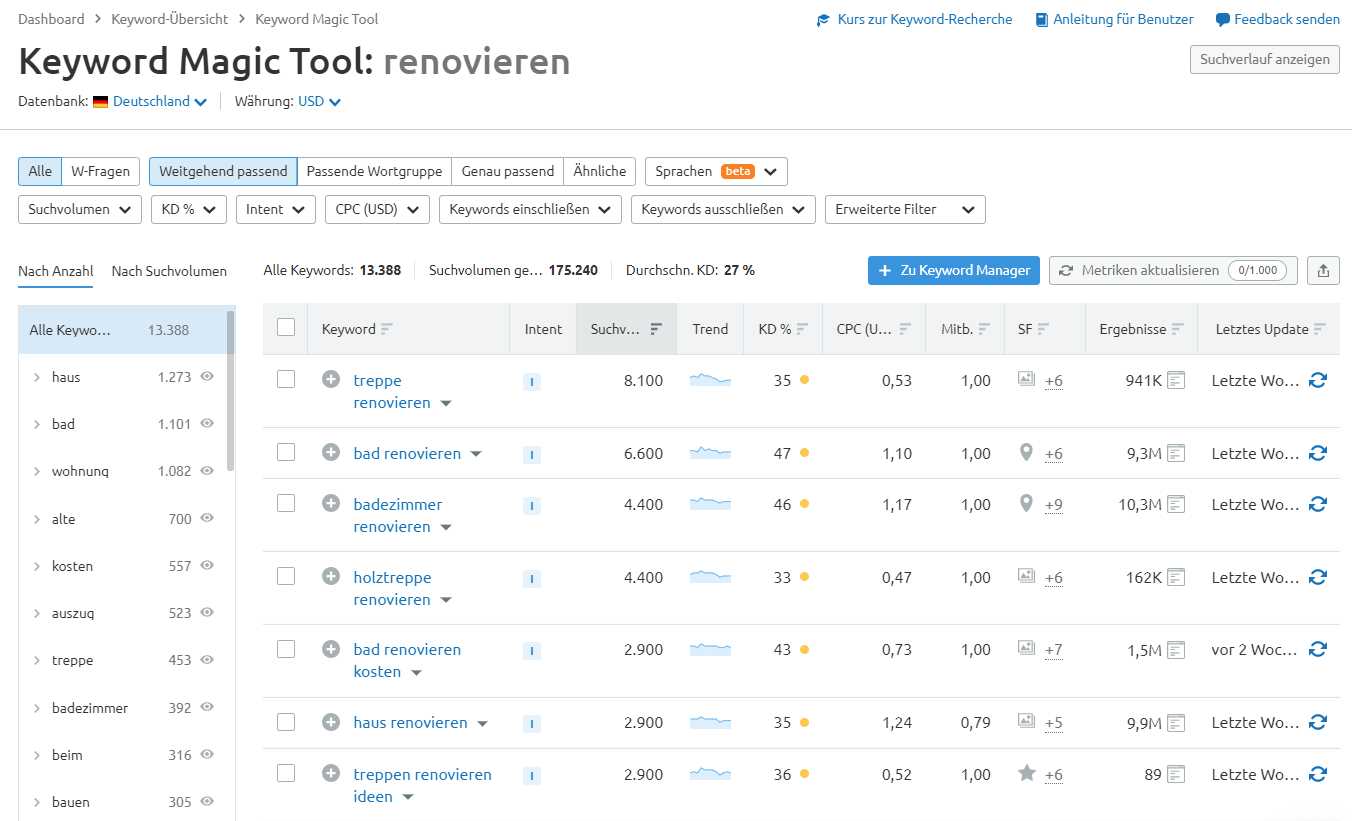1352x821 pixels.
Task: Tick the select-all checkbox in table header
Action: 286,327
